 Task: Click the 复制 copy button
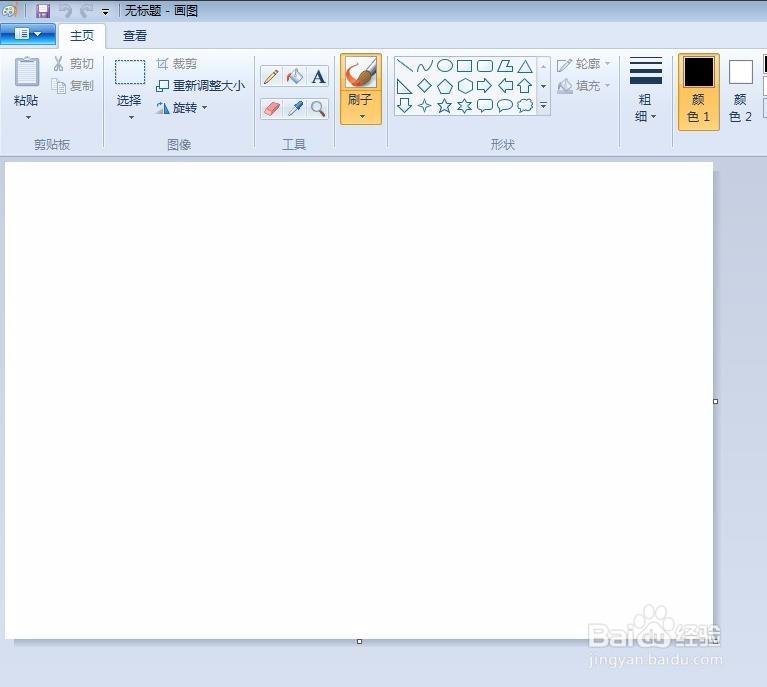tap(73, 86)
